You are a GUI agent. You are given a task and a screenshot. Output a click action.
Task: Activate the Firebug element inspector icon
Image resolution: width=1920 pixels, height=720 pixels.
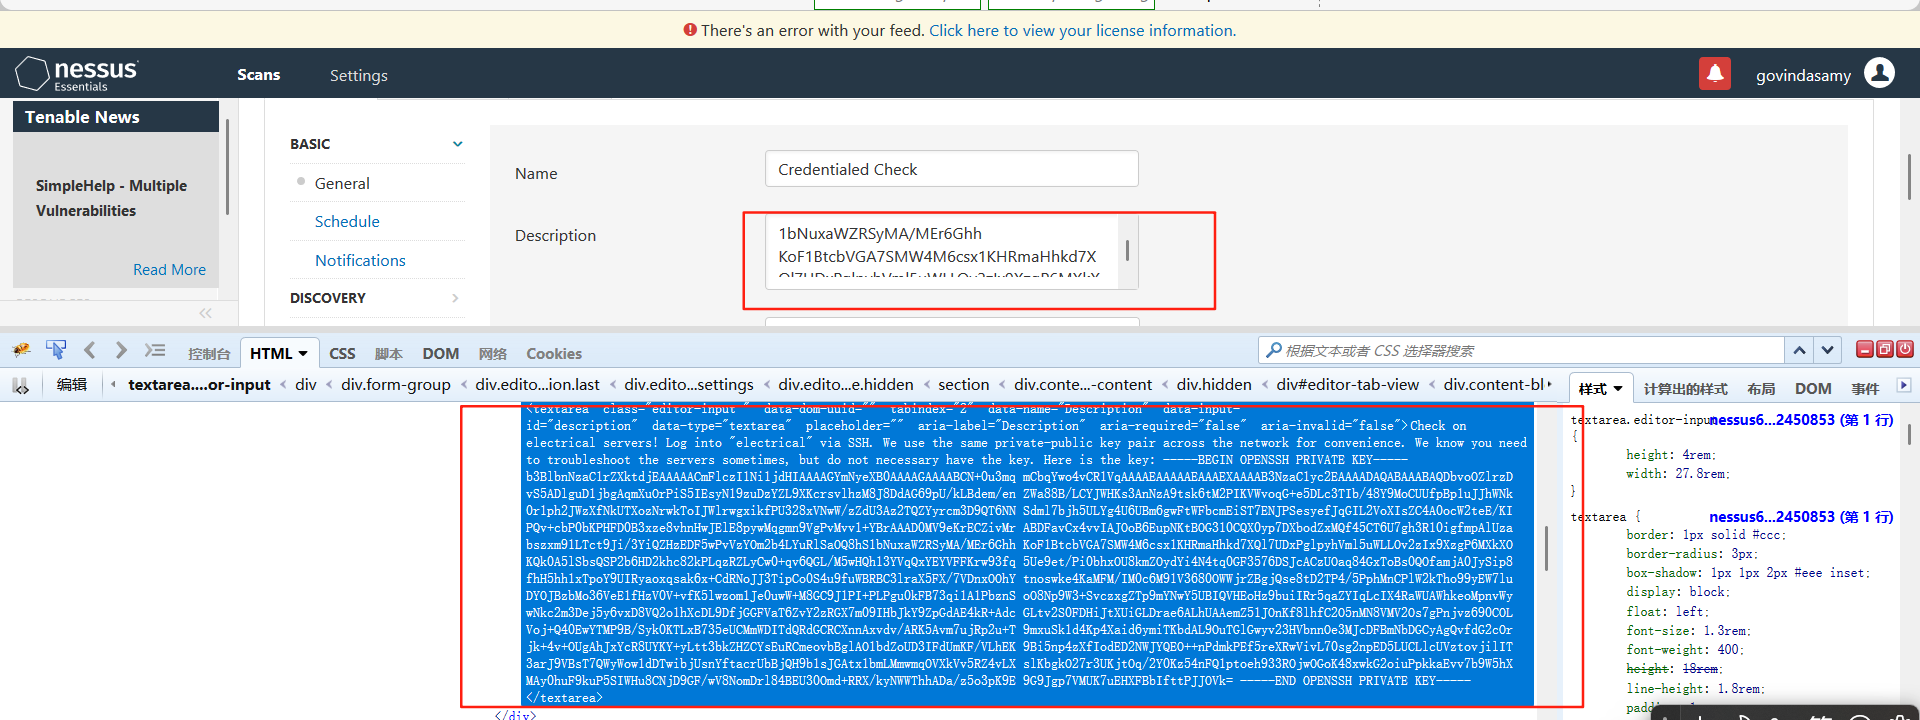click(56, 350)
